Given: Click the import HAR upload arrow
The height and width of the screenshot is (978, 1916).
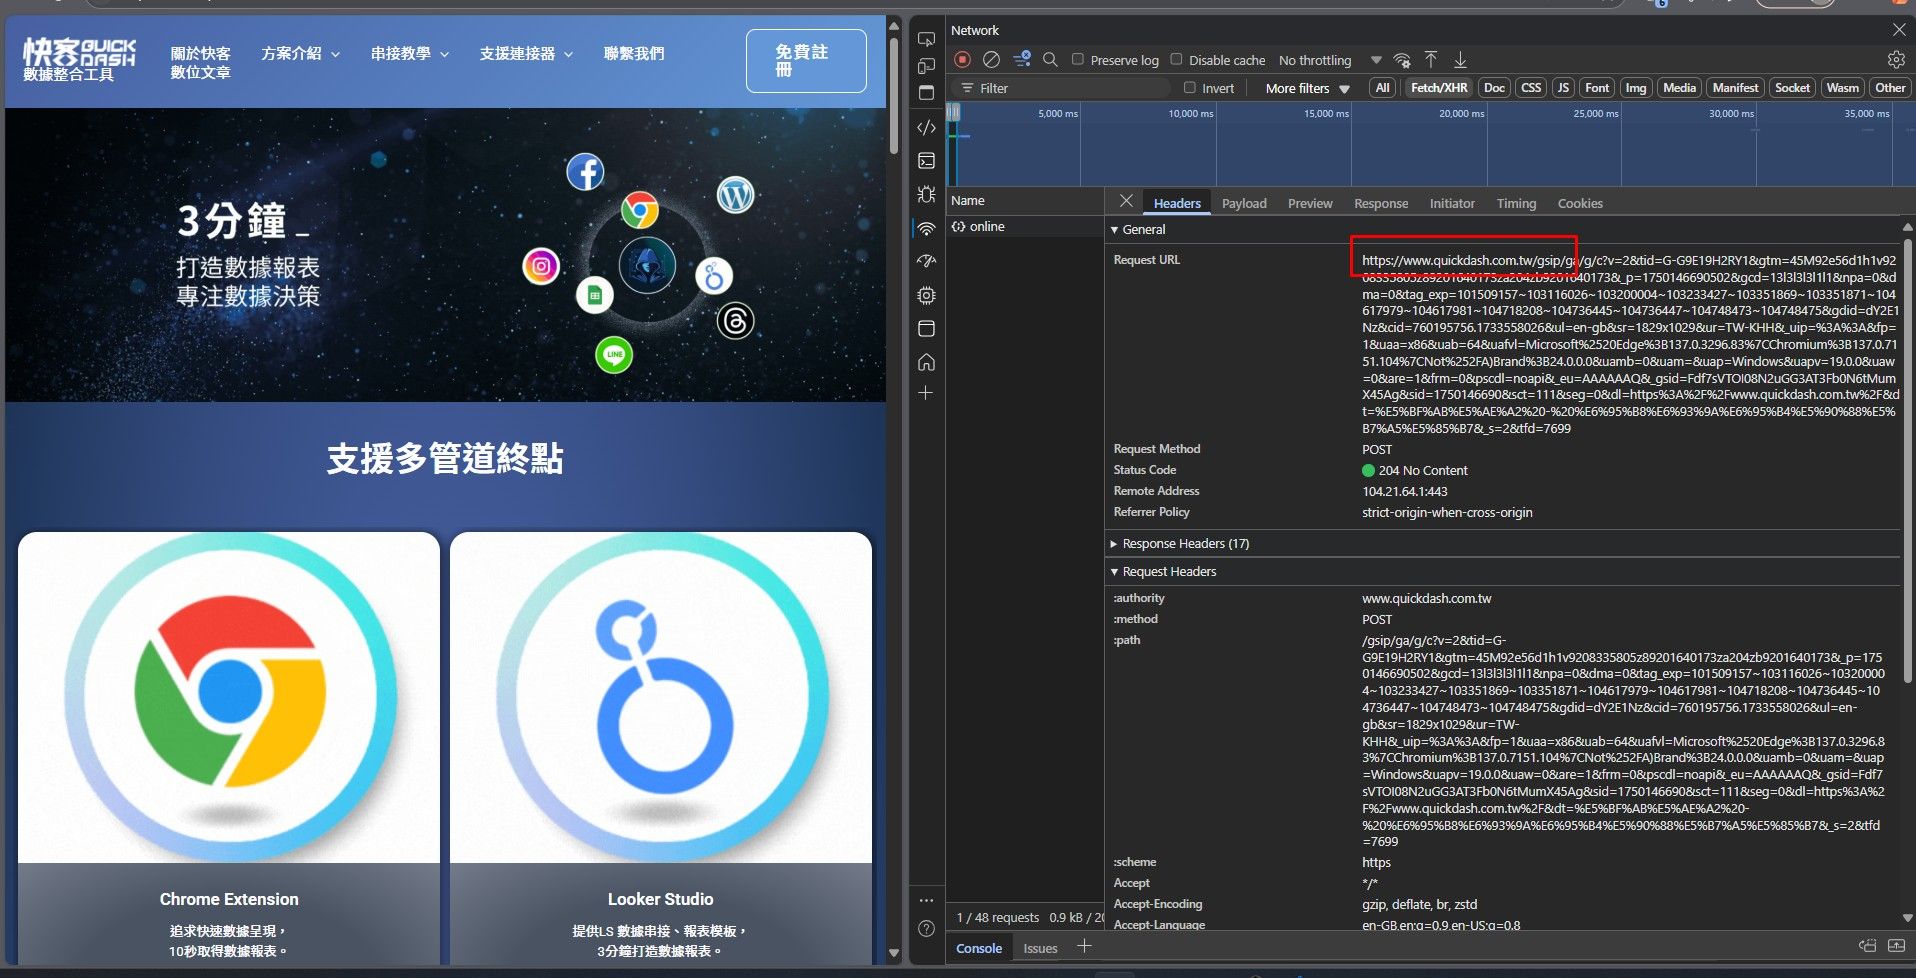Looking at the screenshot, I should 1431,60.
